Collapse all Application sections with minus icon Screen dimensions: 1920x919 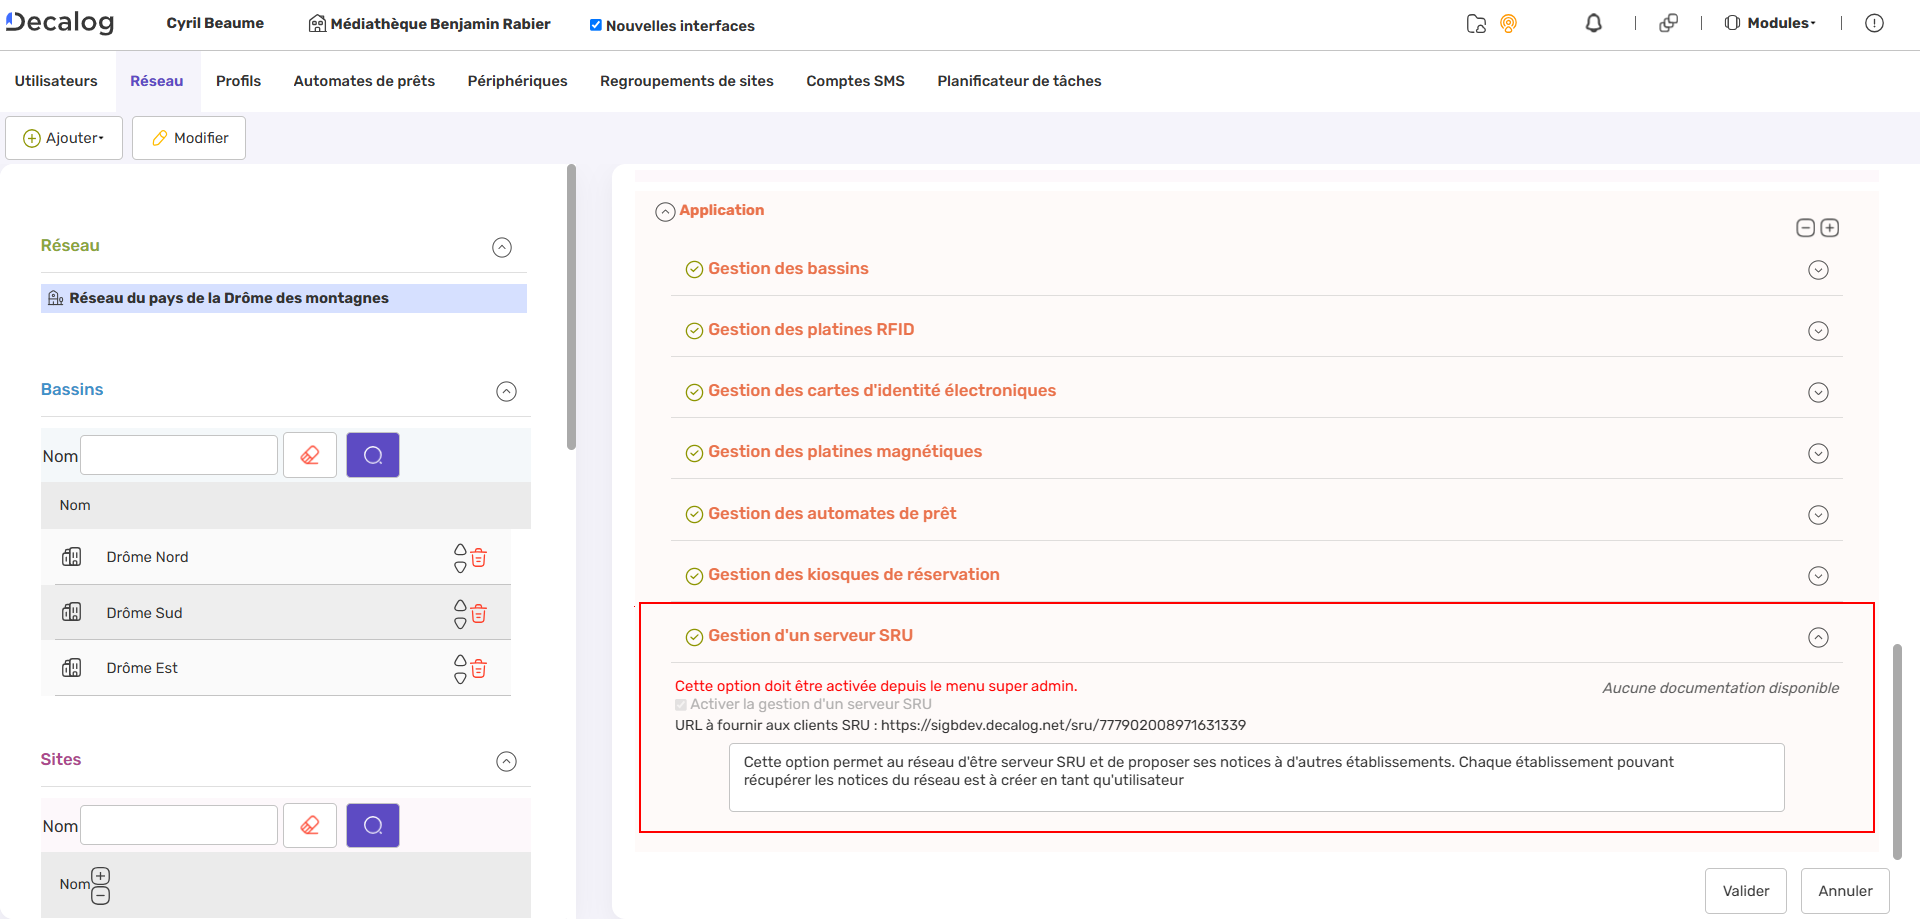[1805, 228]
